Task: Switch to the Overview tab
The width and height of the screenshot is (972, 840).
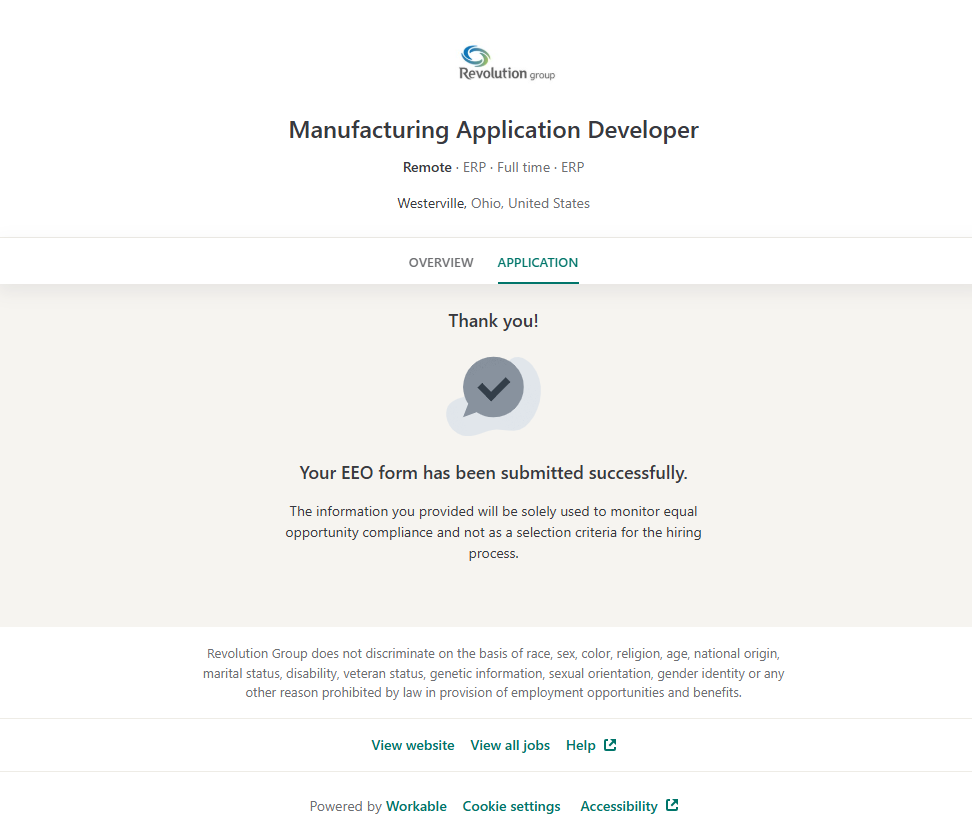Action: (441, 263)
